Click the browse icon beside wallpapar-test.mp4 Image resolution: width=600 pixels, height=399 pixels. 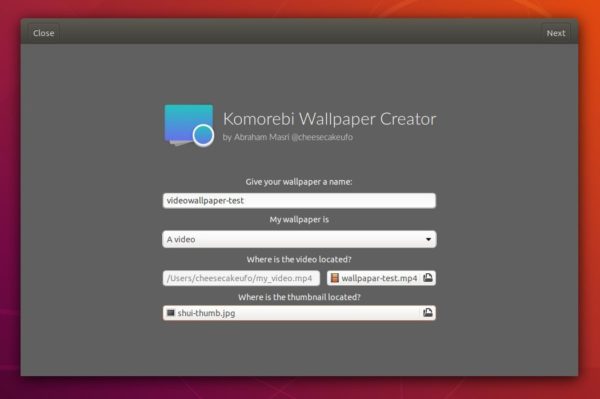click(x=428, y=278)
